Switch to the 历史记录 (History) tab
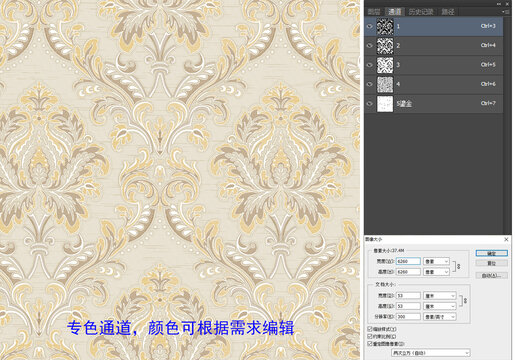The image size is (515, 360). 421,12
